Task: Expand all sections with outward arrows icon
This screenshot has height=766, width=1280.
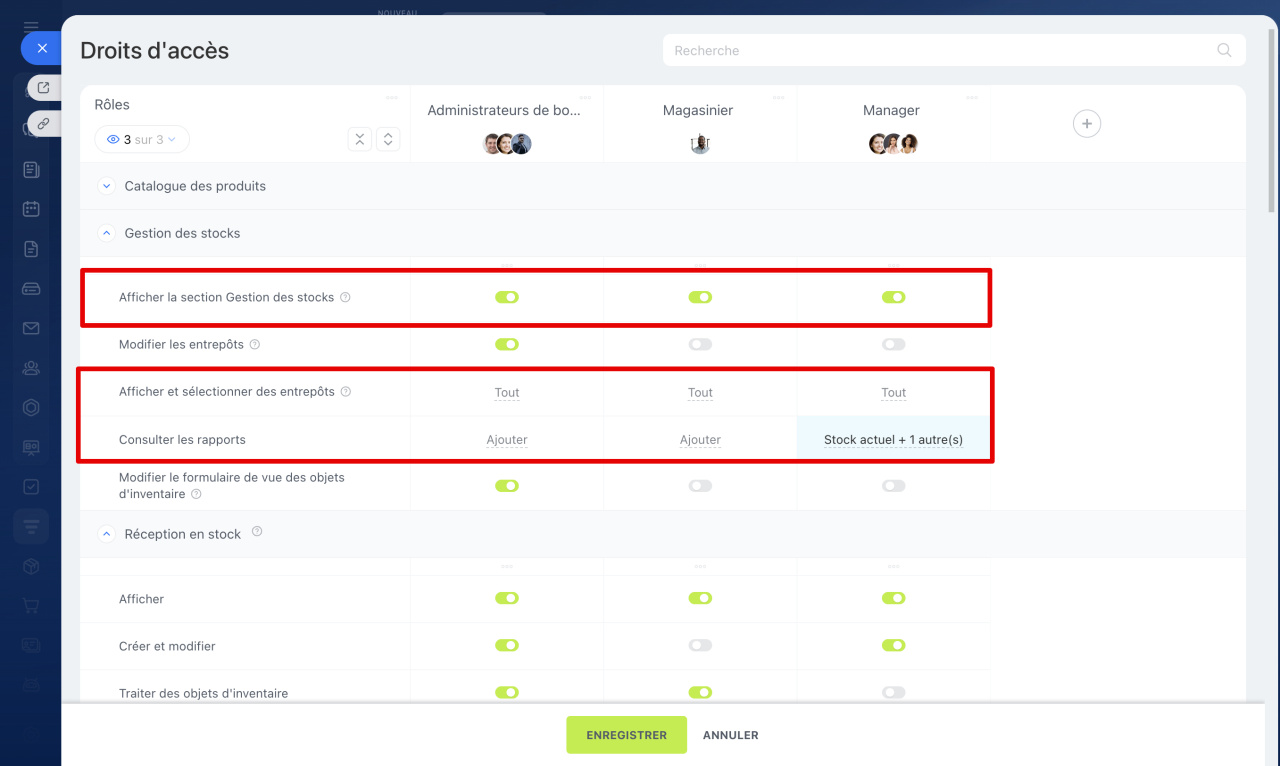Action: coord(388,140)
